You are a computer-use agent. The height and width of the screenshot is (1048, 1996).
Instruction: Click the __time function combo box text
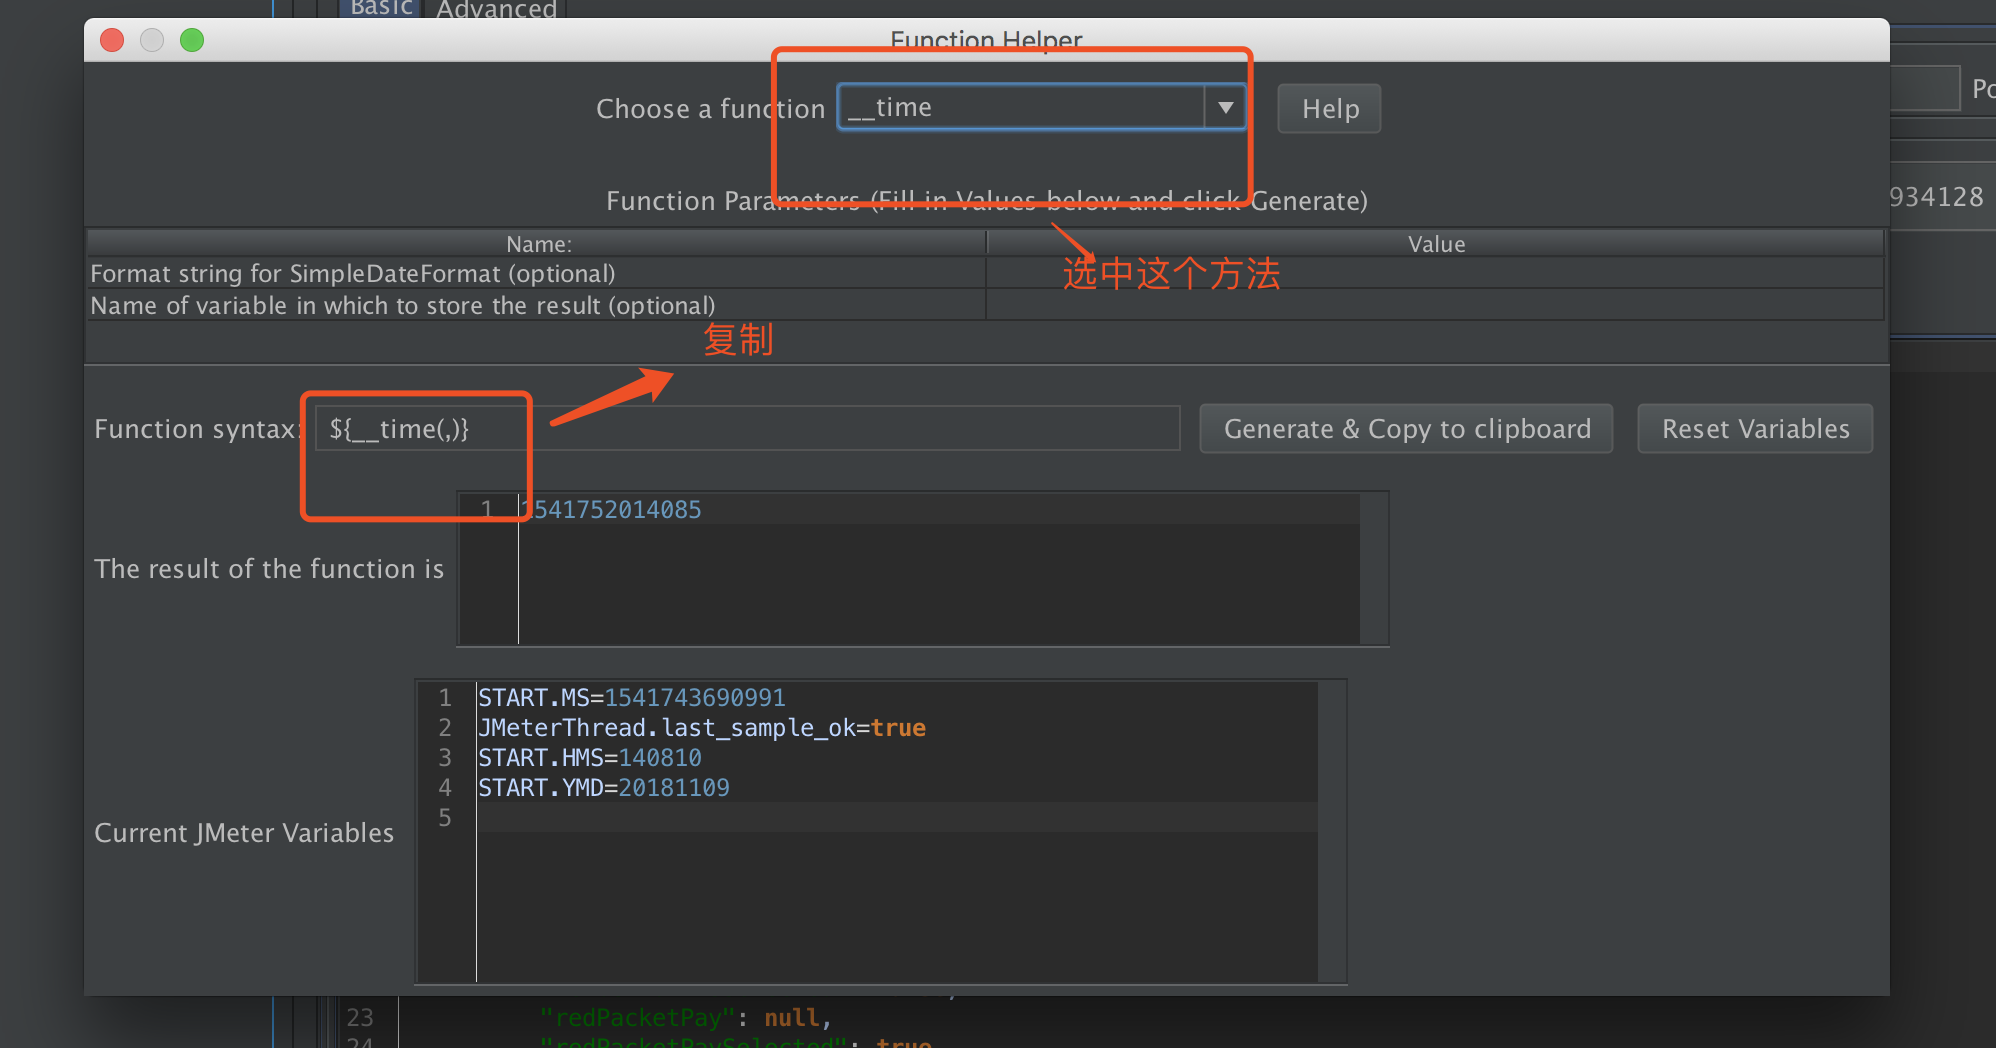(1020, 107)
